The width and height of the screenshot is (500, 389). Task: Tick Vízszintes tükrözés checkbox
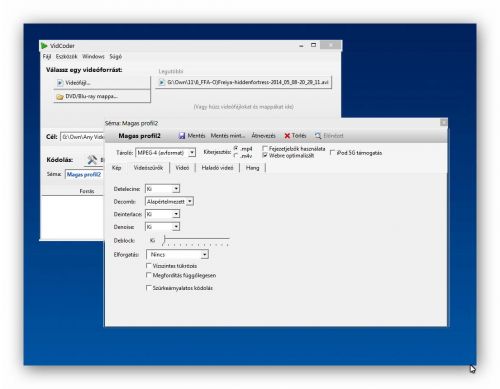(x=149, y=266)
